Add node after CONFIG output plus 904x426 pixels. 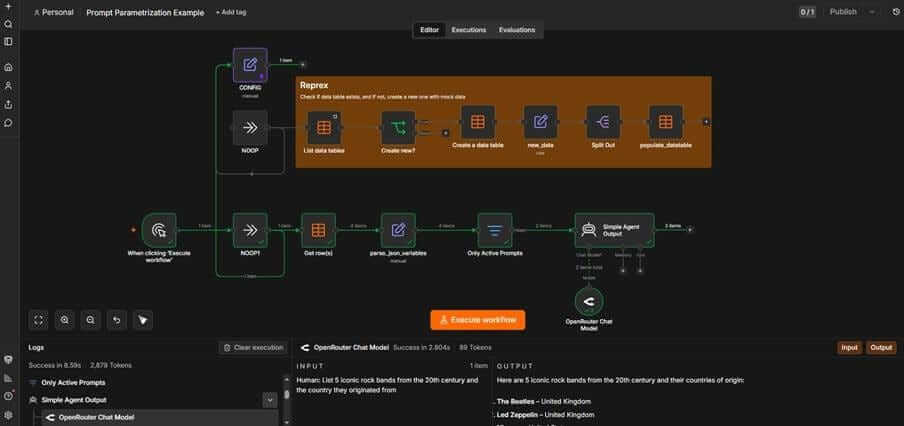tap(303, 65)
